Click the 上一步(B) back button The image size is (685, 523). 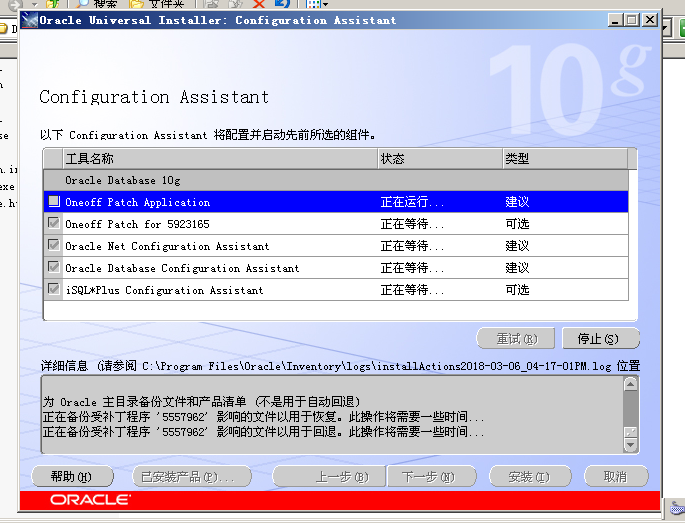(329, 476)
